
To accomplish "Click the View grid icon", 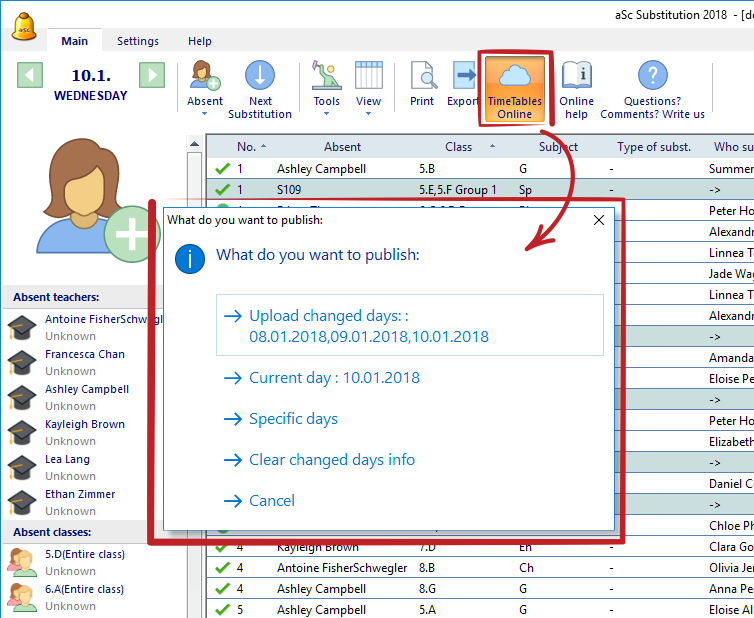I will pos(369,76).
